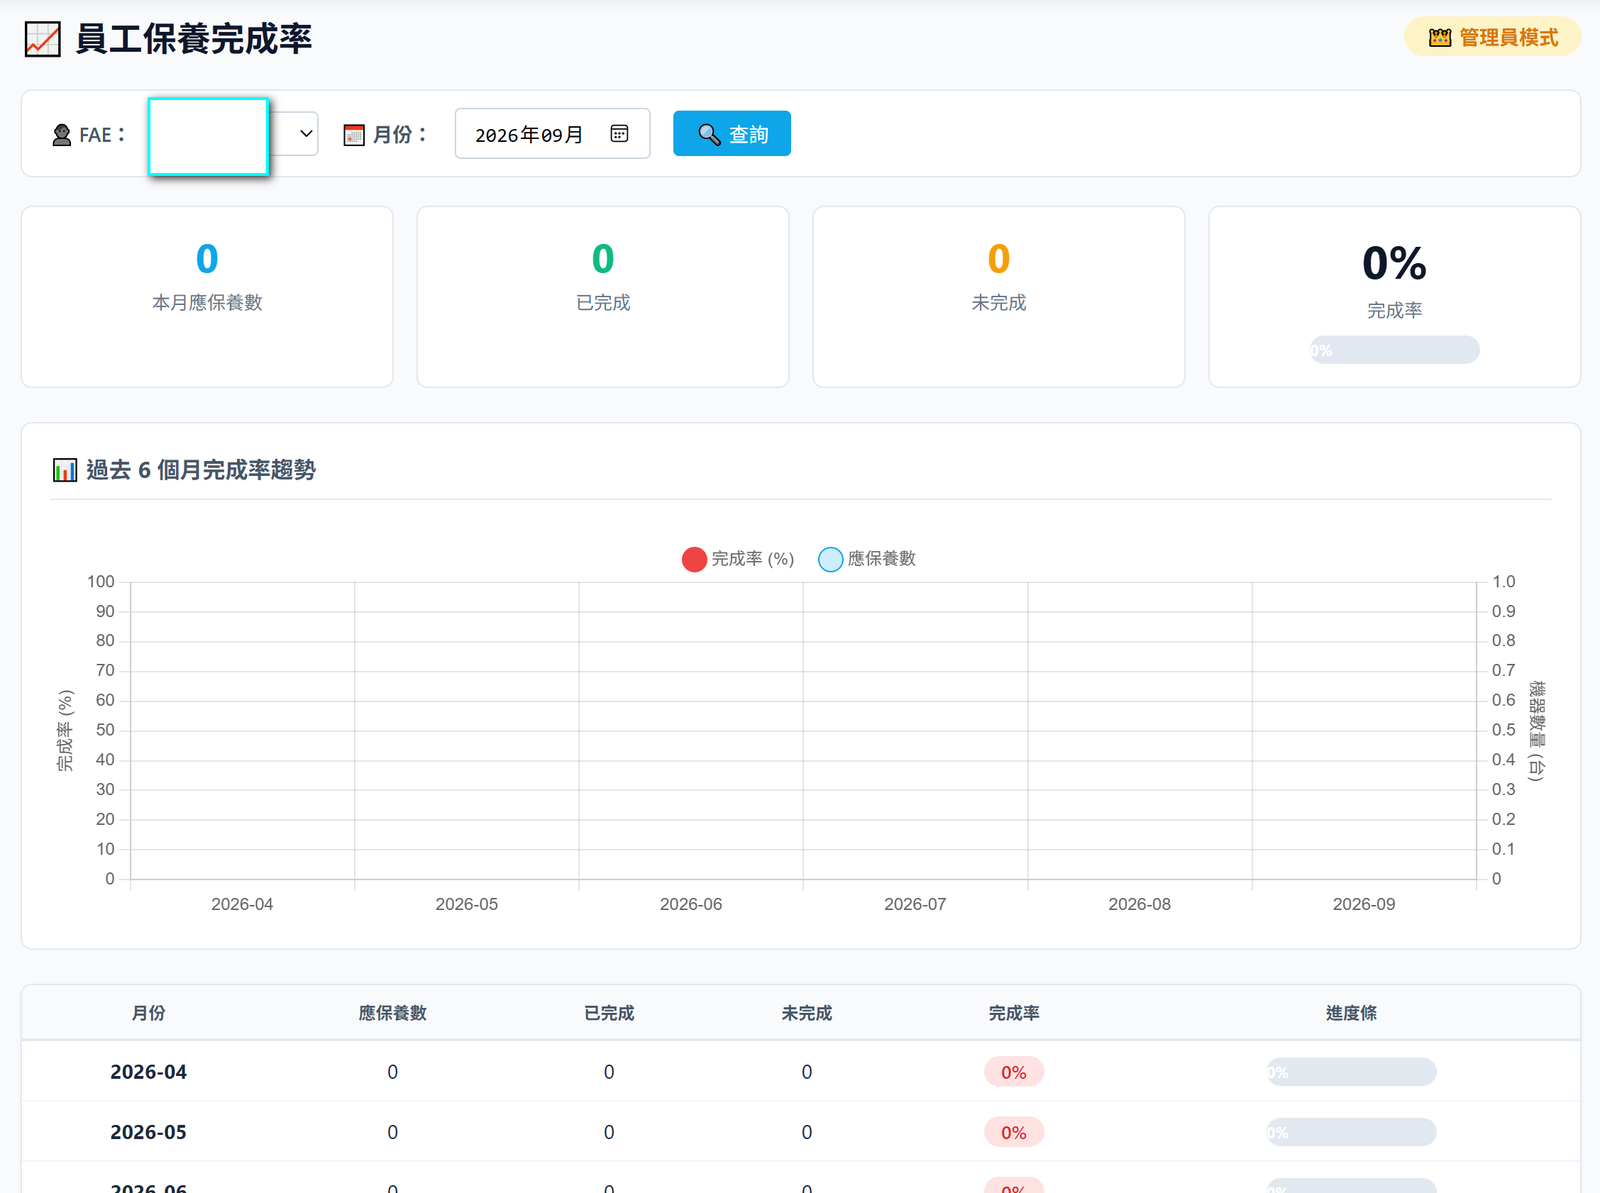Click the 完成率 table column header
Viewport: 1600px width, 1193px height.
coord(1014,1013)
